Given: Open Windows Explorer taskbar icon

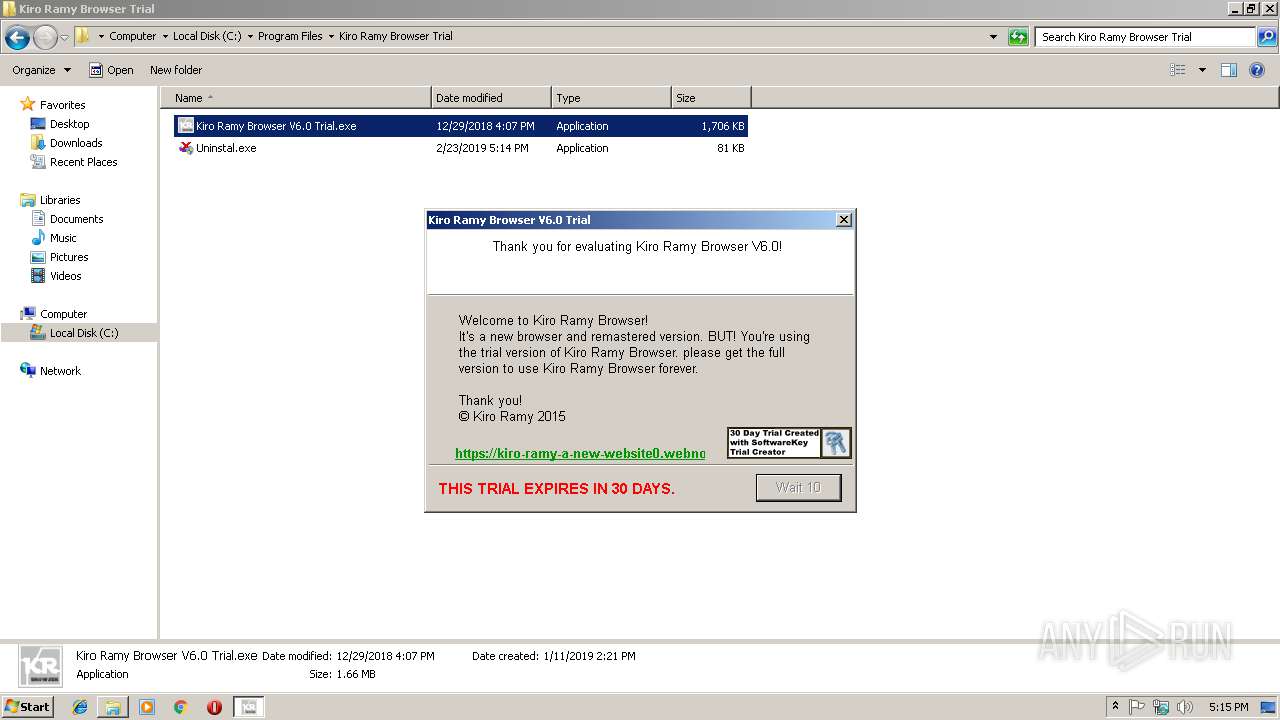Looking at the screenshot, I should pos(113,707).
